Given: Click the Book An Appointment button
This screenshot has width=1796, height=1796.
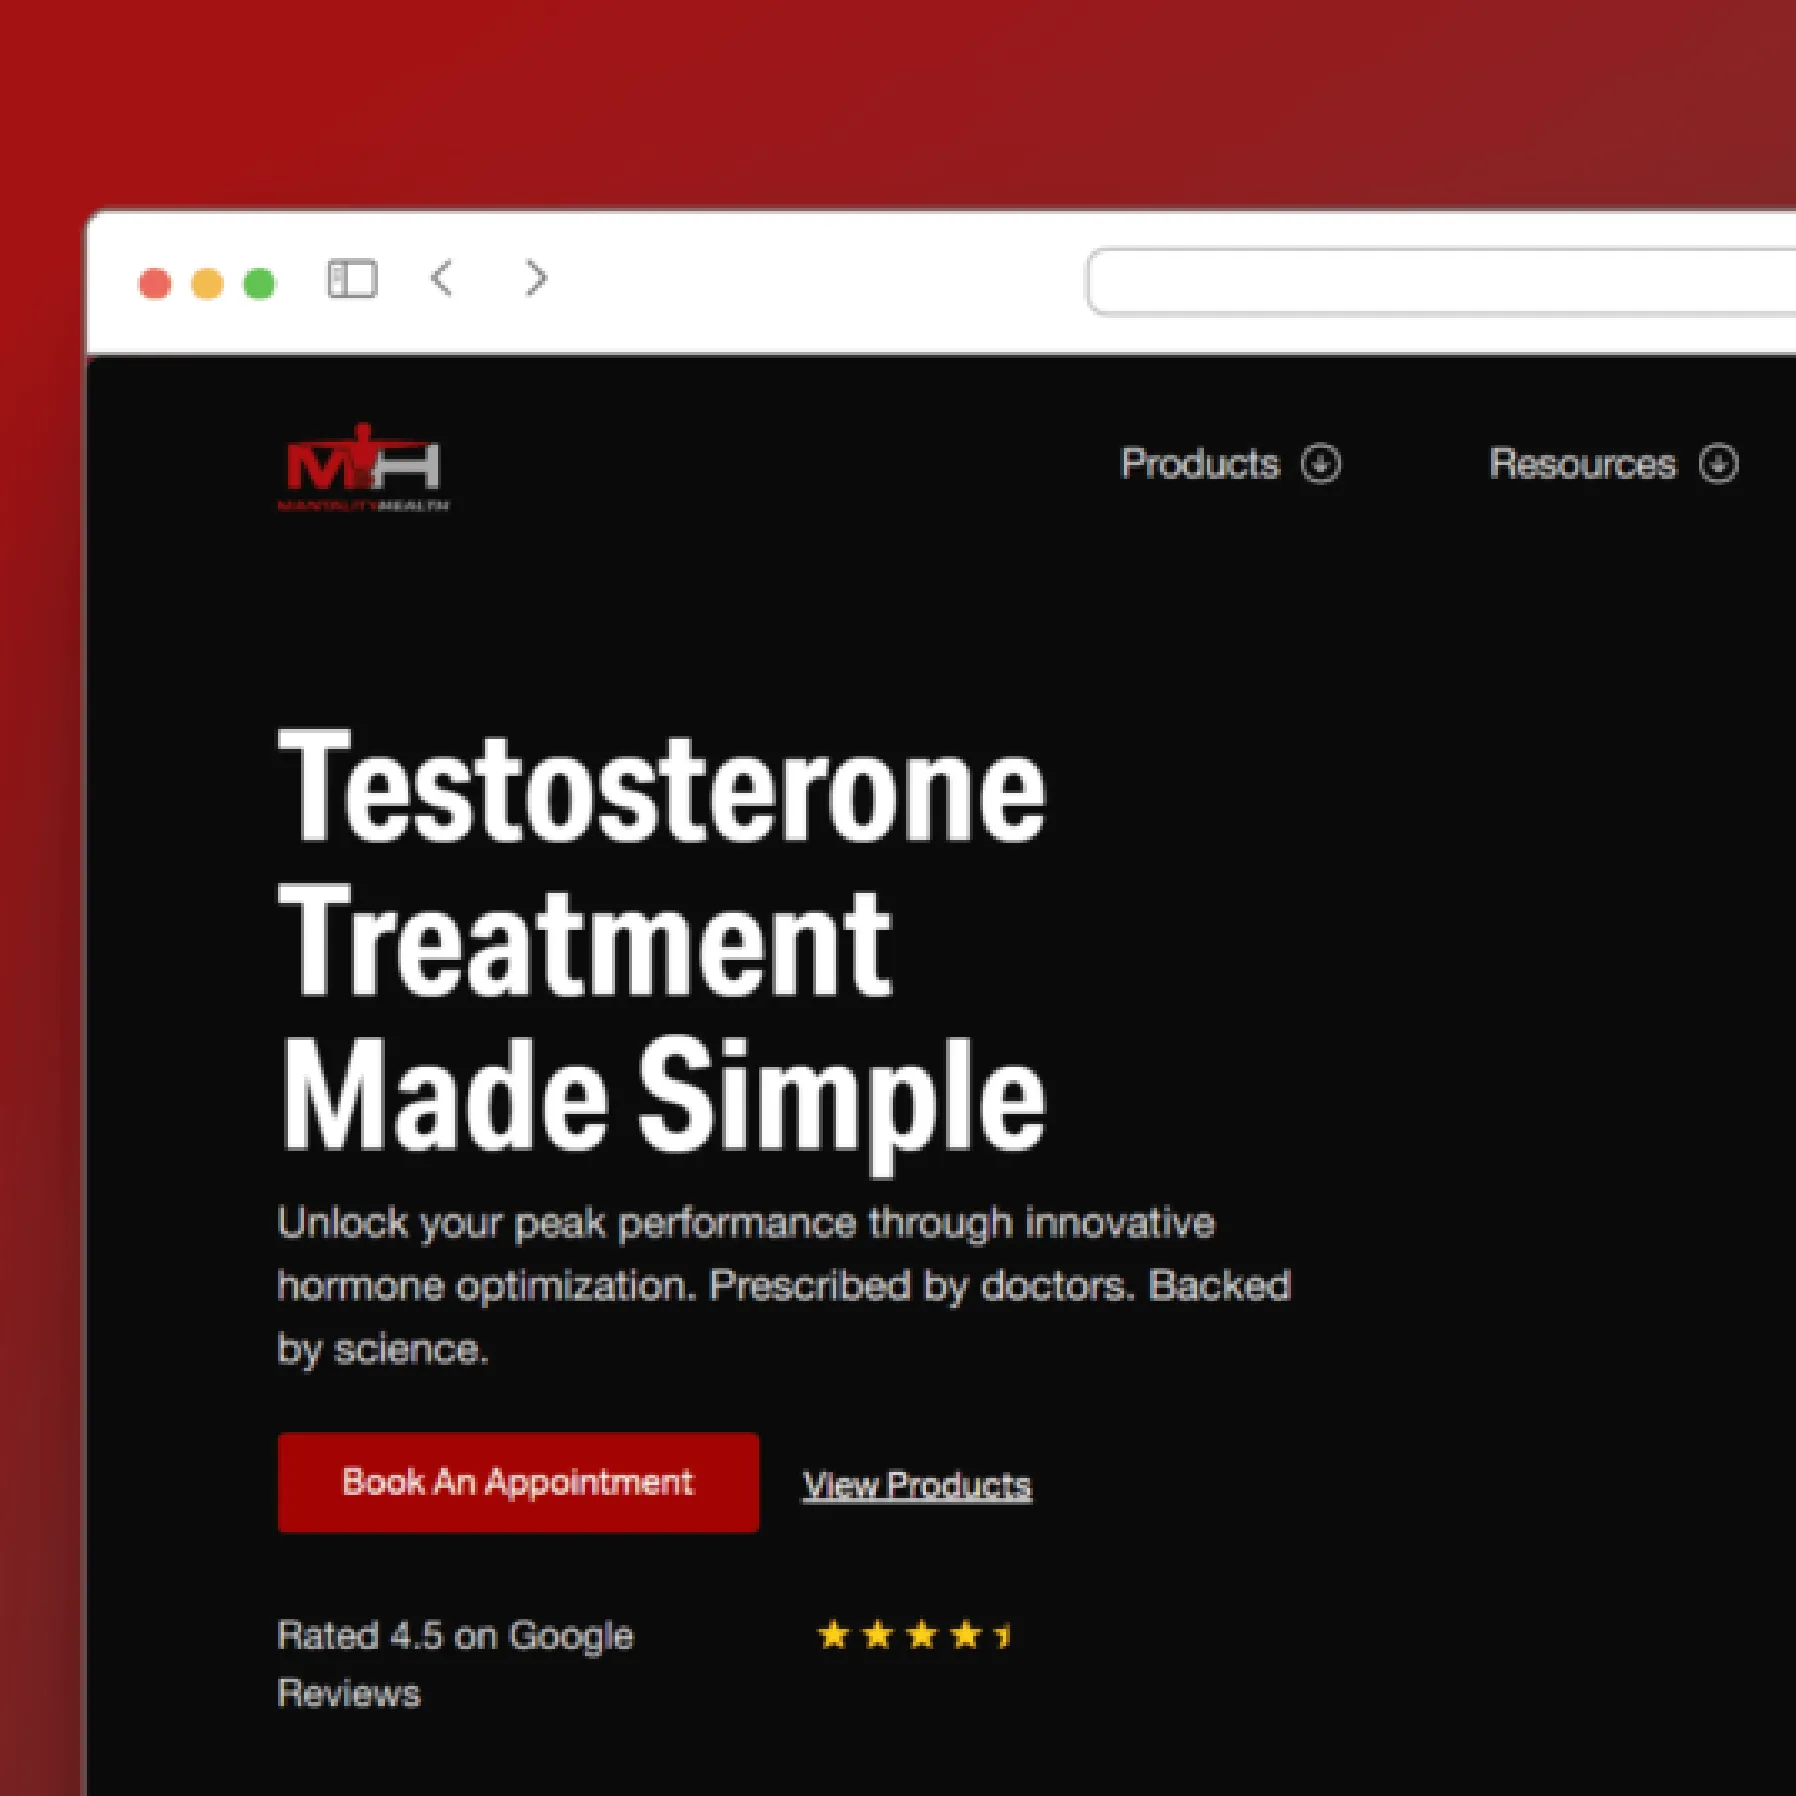Looking at the screenshot, I should 518,1482.
